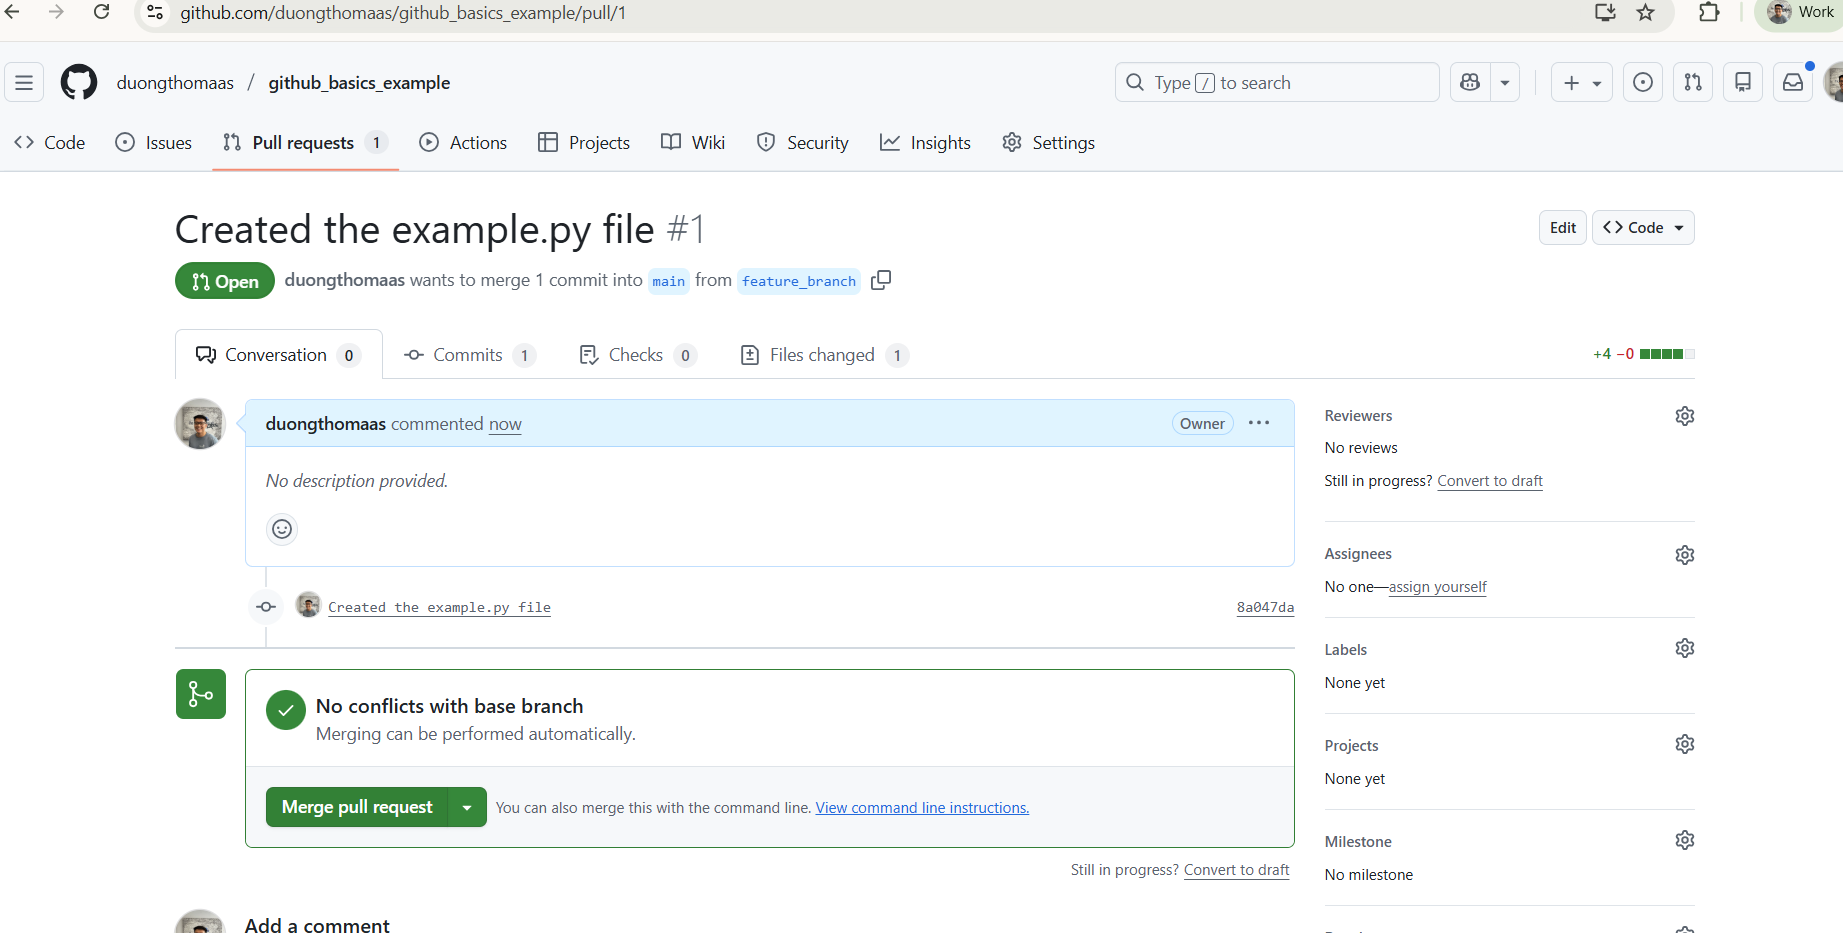Open the browser extensions puzzle icon

tap(1710, 12)
